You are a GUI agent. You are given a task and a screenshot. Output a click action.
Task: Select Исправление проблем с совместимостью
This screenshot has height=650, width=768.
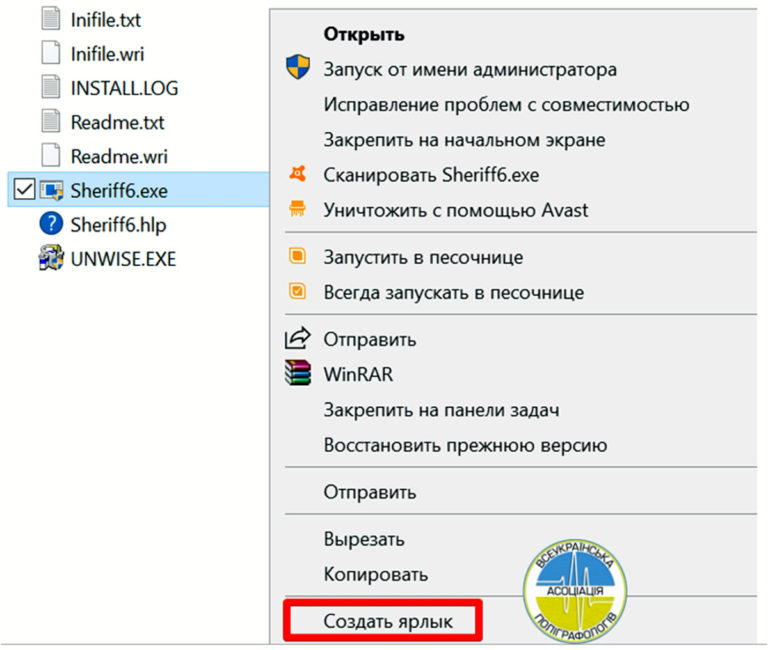coord(506,105)
